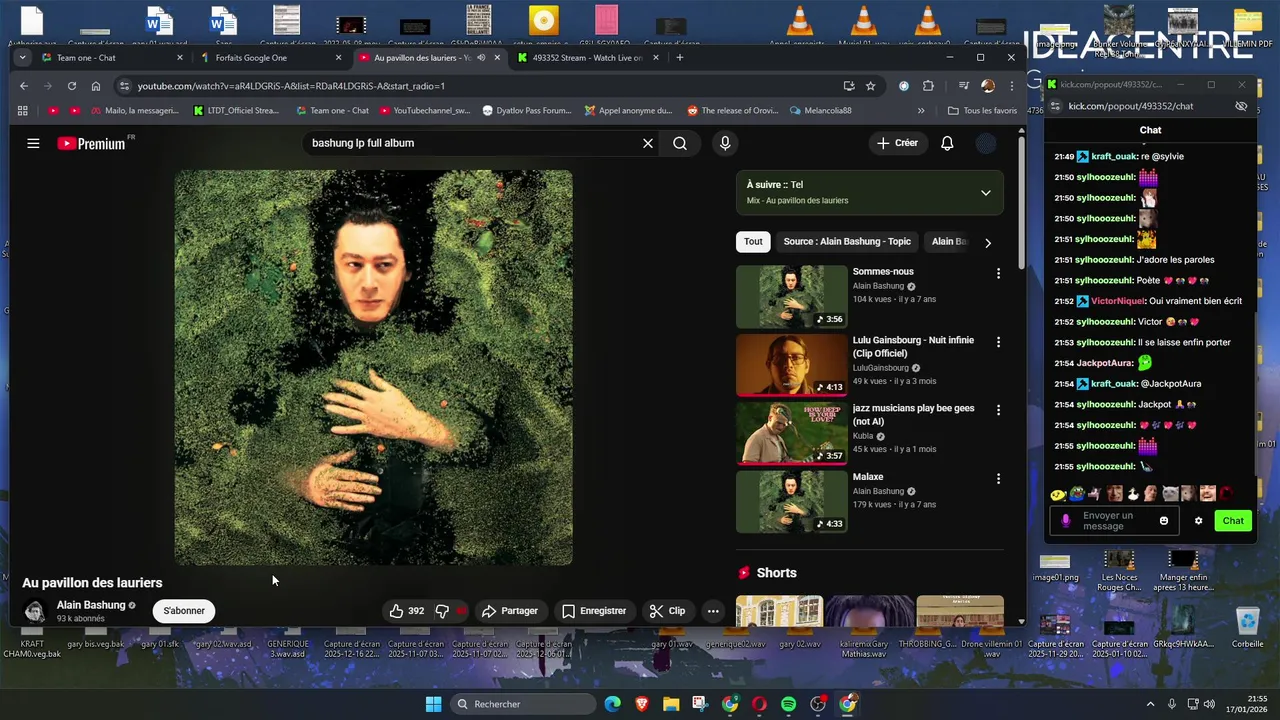Image resolution: width=1280 pixels, height=720 pixels.
Task: Show hidden bookmarks with double chevron
Action: (921, 111)
